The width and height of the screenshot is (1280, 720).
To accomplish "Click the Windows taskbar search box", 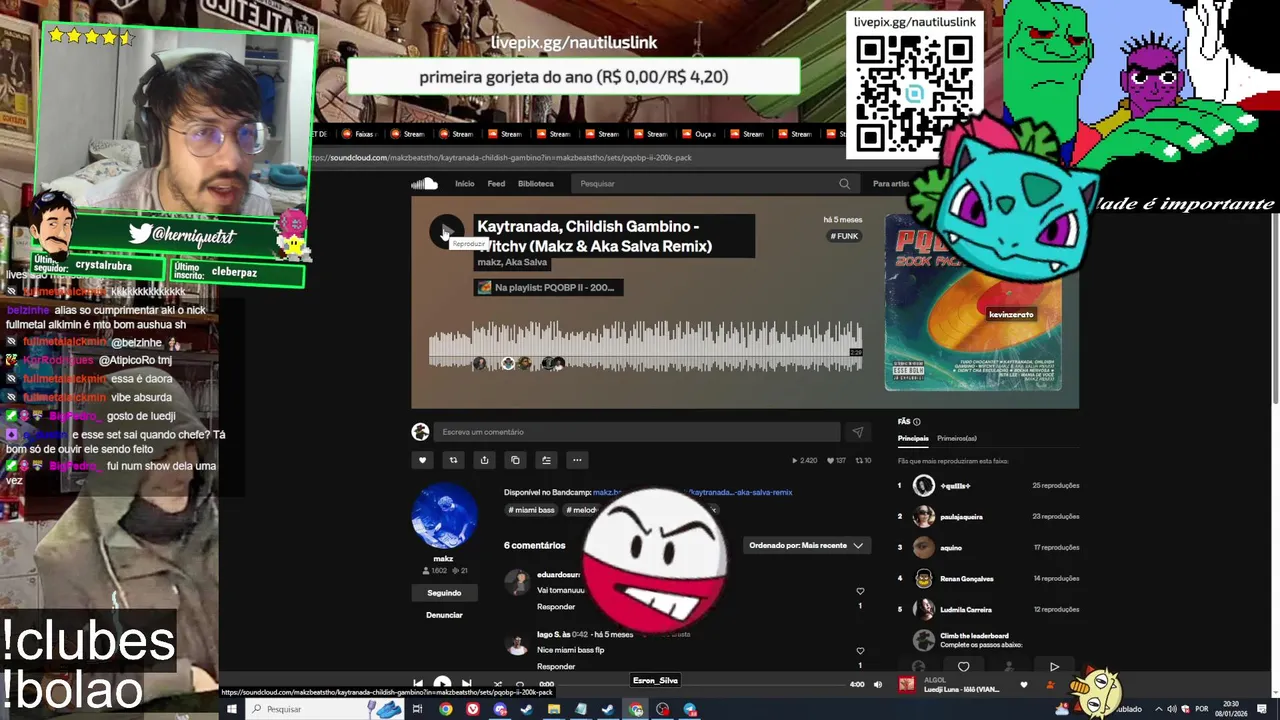I will [x=323, y=709].
